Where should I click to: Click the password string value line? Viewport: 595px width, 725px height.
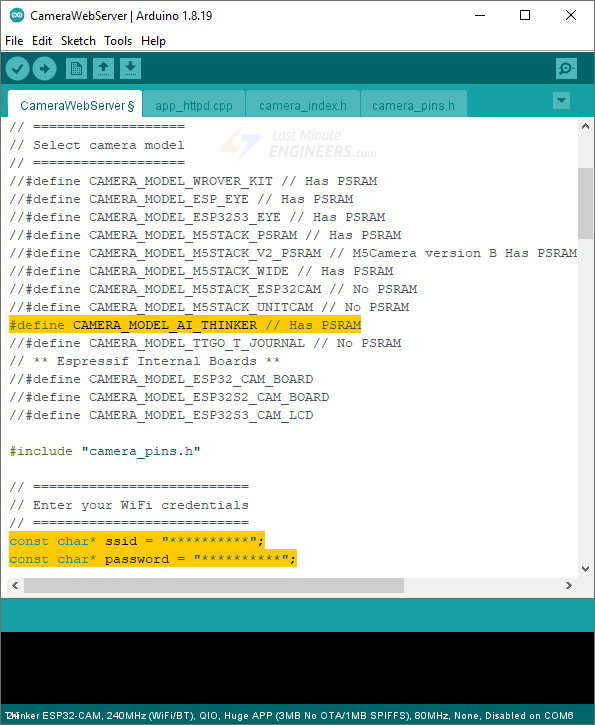click(153, 559)
